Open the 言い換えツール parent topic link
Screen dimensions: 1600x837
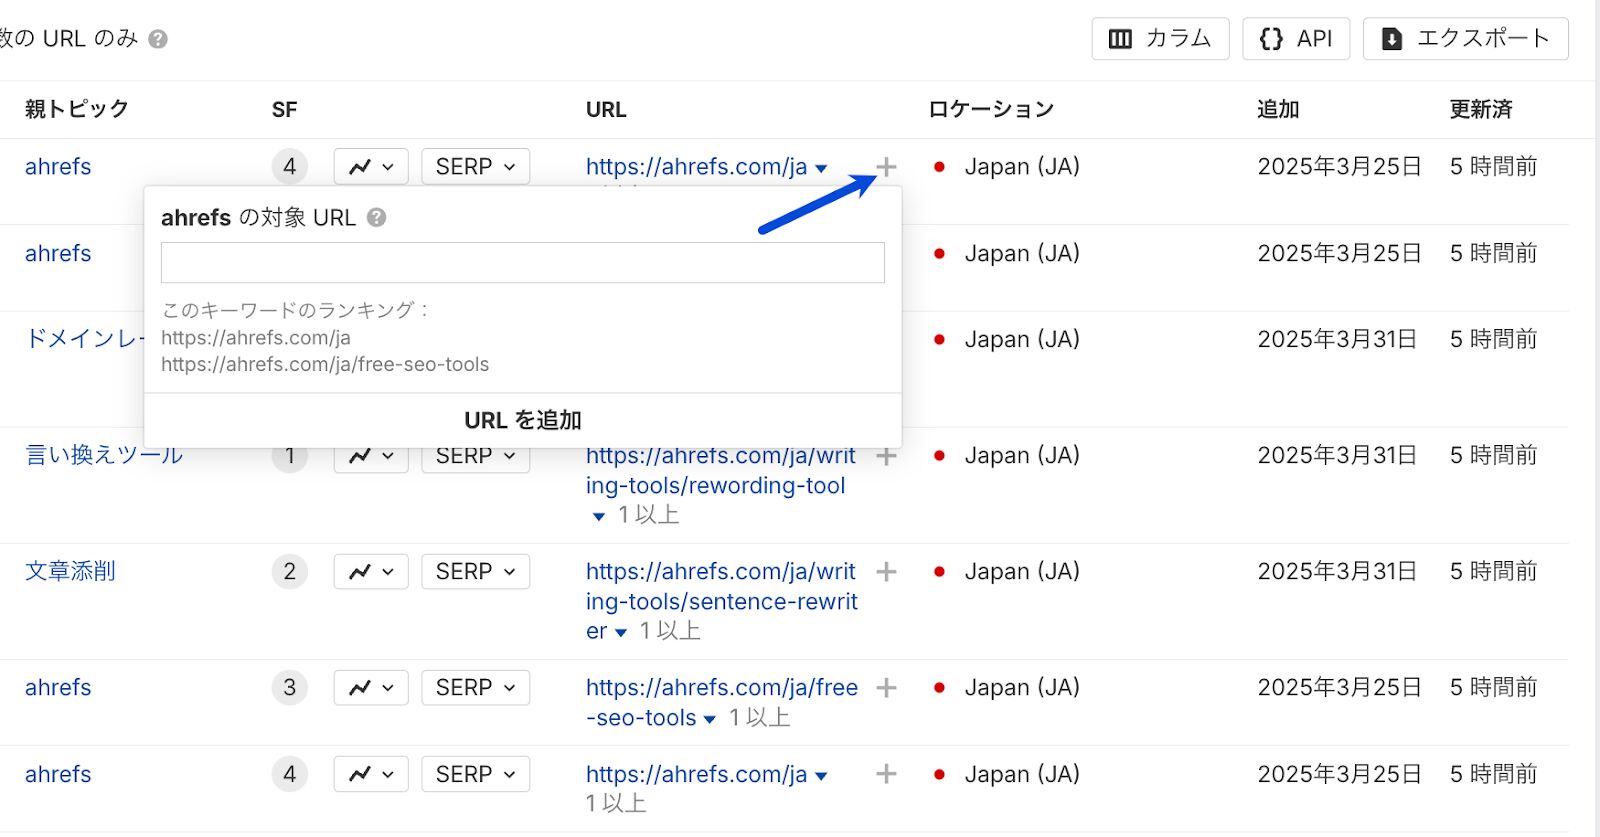104,456
